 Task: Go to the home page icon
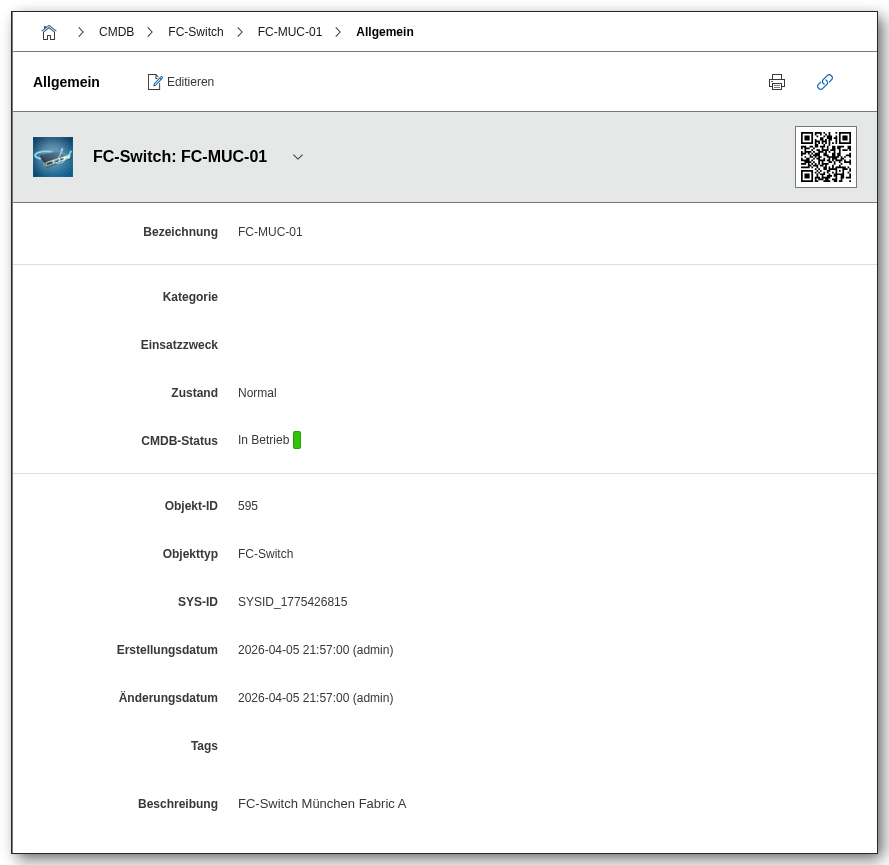(49, 32)
